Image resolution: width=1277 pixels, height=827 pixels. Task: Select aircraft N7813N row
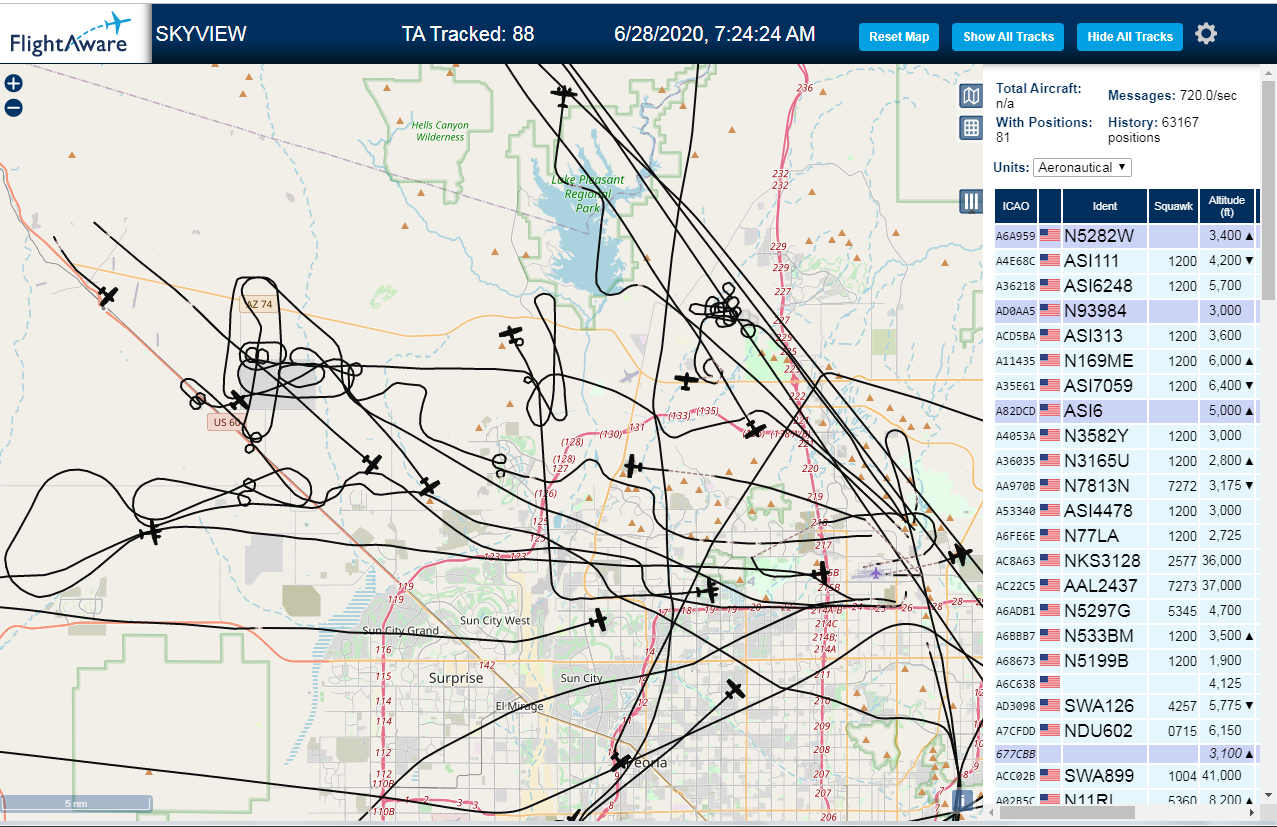pos(1125,486)
